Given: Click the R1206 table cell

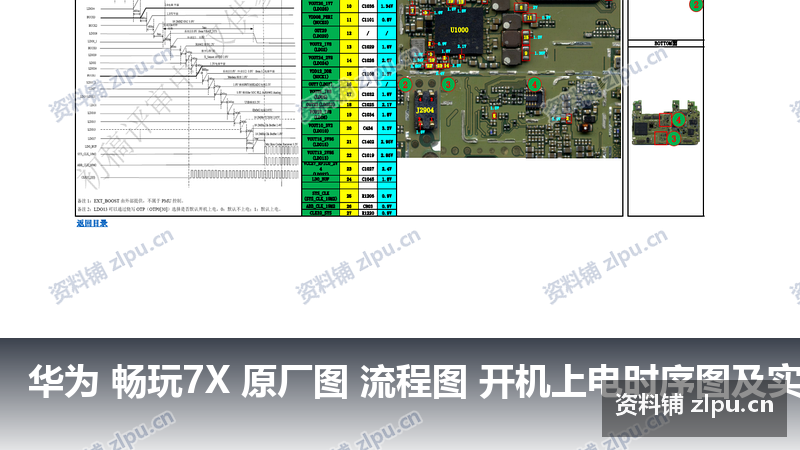Looking at the screenshot, I should point(368,196).
